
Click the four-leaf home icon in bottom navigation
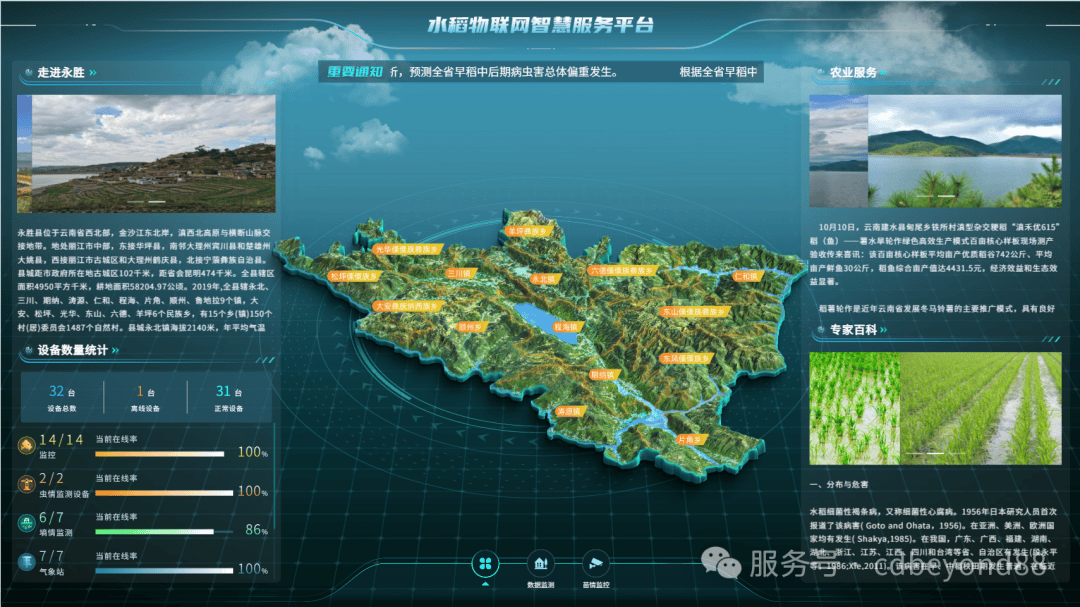pos(486,563)
